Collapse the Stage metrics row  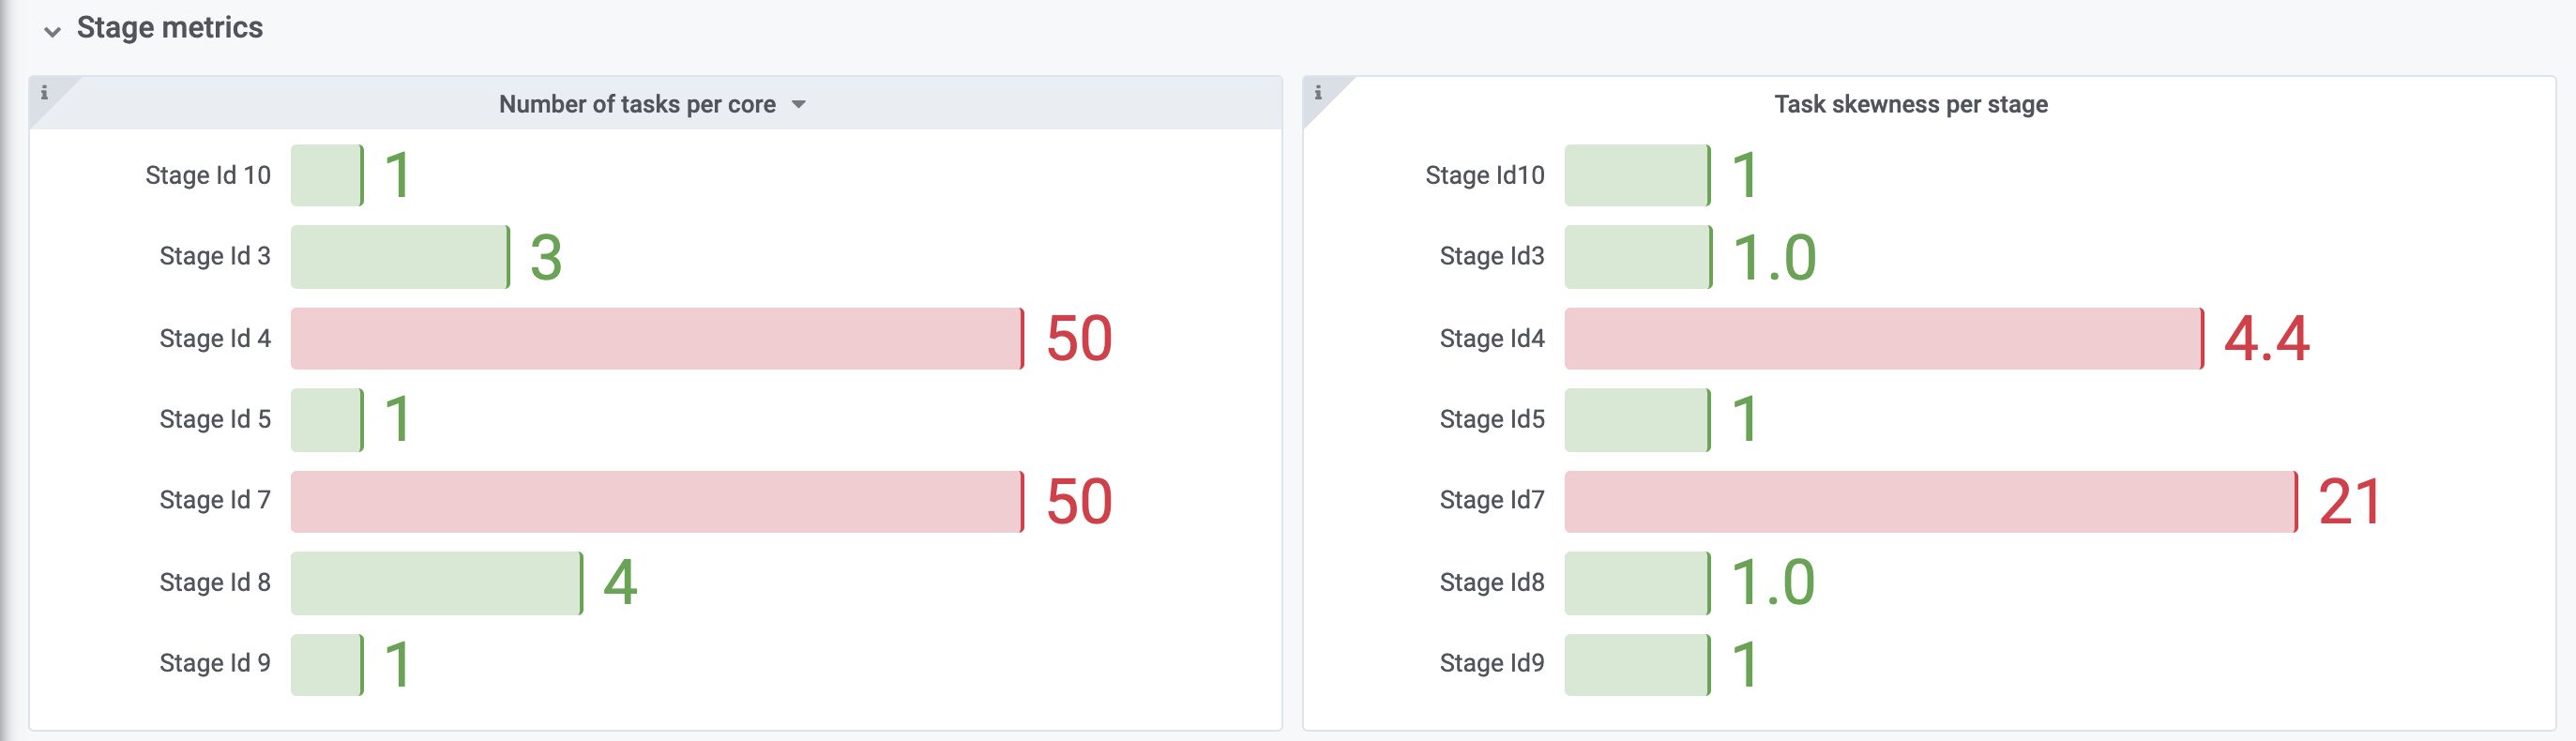52,31
